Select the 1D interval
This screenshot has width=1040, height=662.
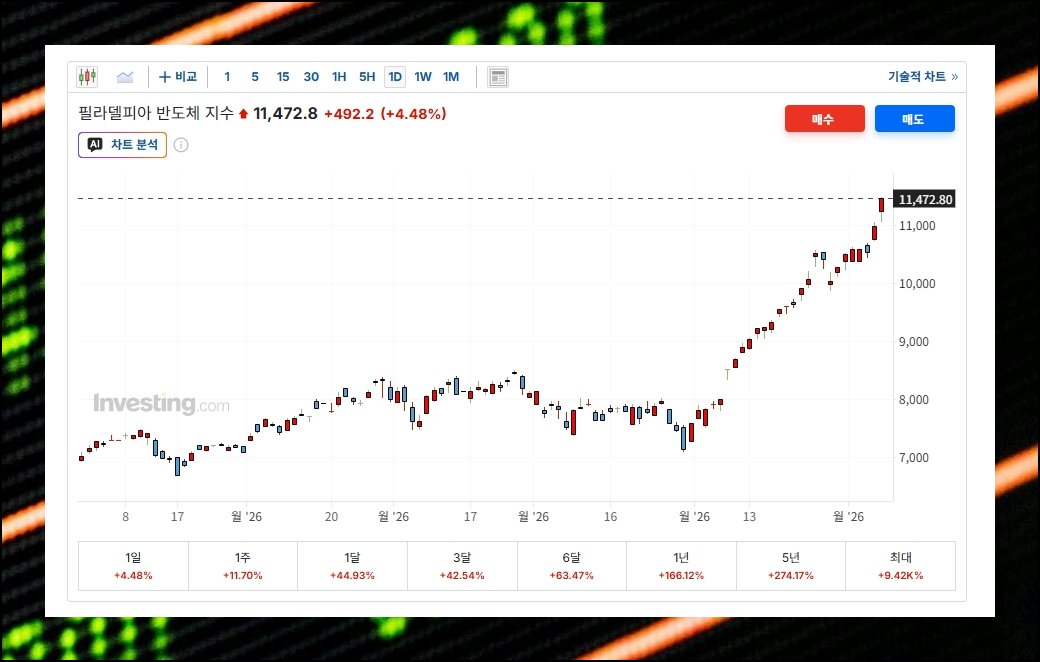(395, 77)
